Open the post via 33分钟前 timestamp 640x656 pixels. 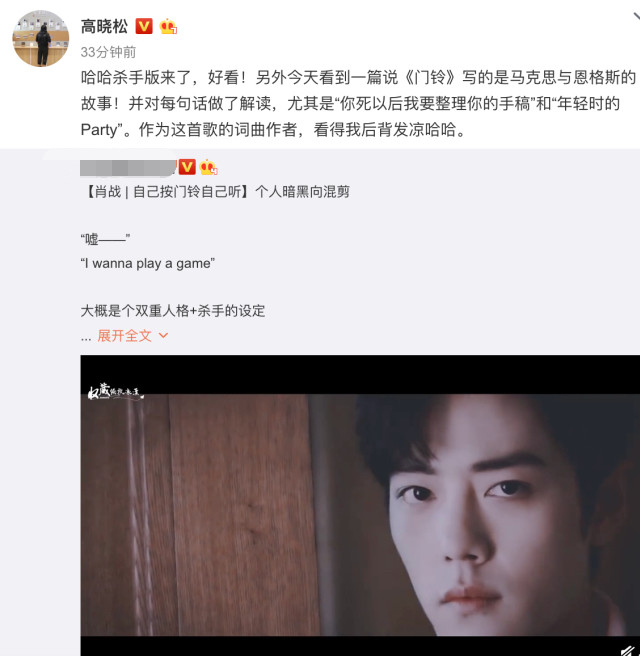click(108, 52)
